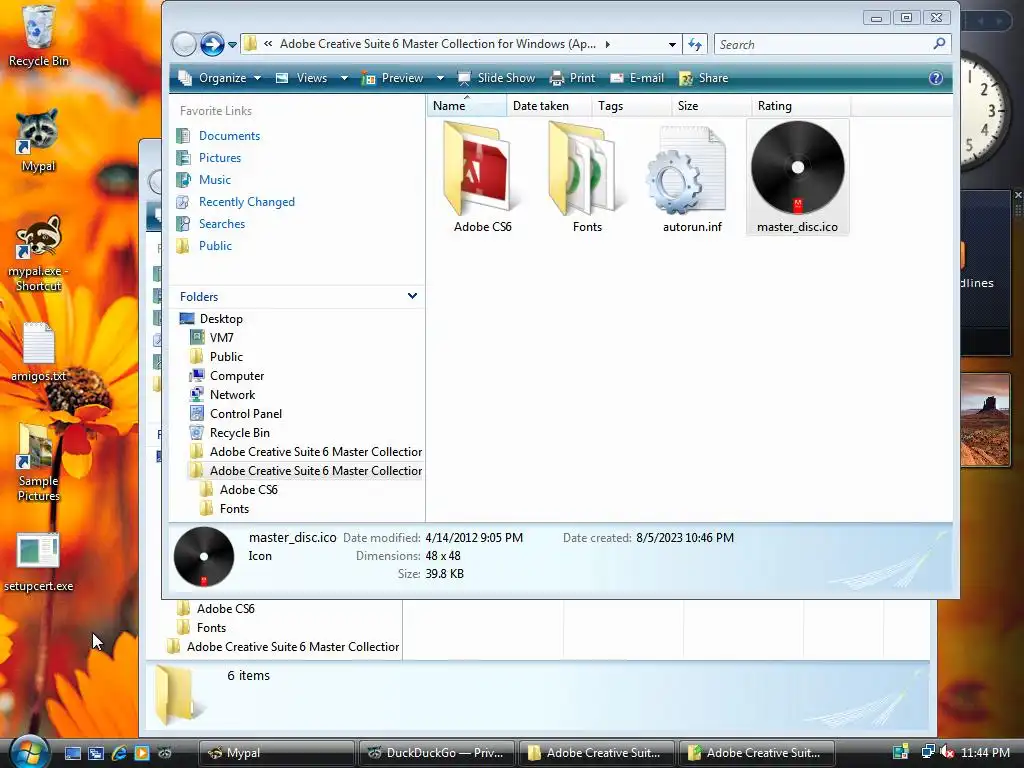Screen dimensions: 1024x768
Task: Open the Preview dropdown arrow
Action: point(440,78)
